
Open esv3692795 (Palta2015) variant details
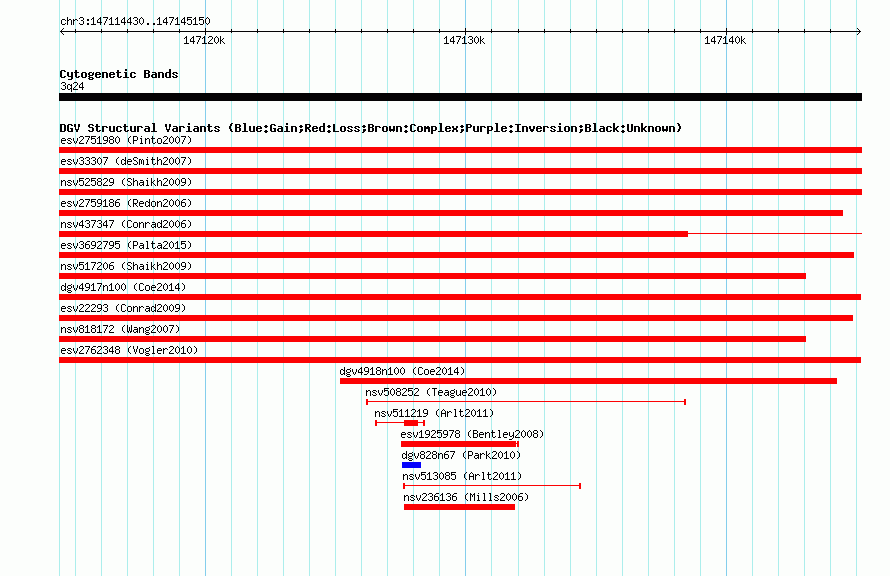(456, 255)
